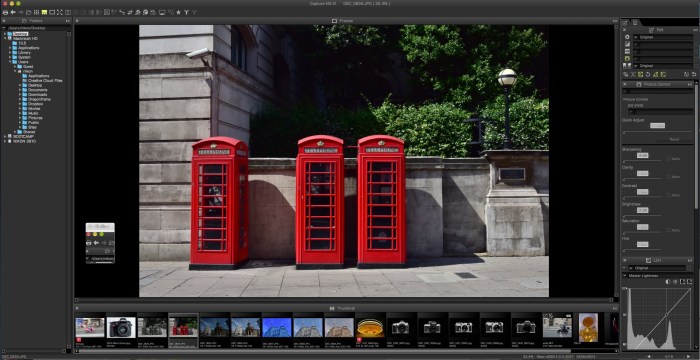Click the black point icon above the LCH curve

pyautogui.click(x=683, y=282)
